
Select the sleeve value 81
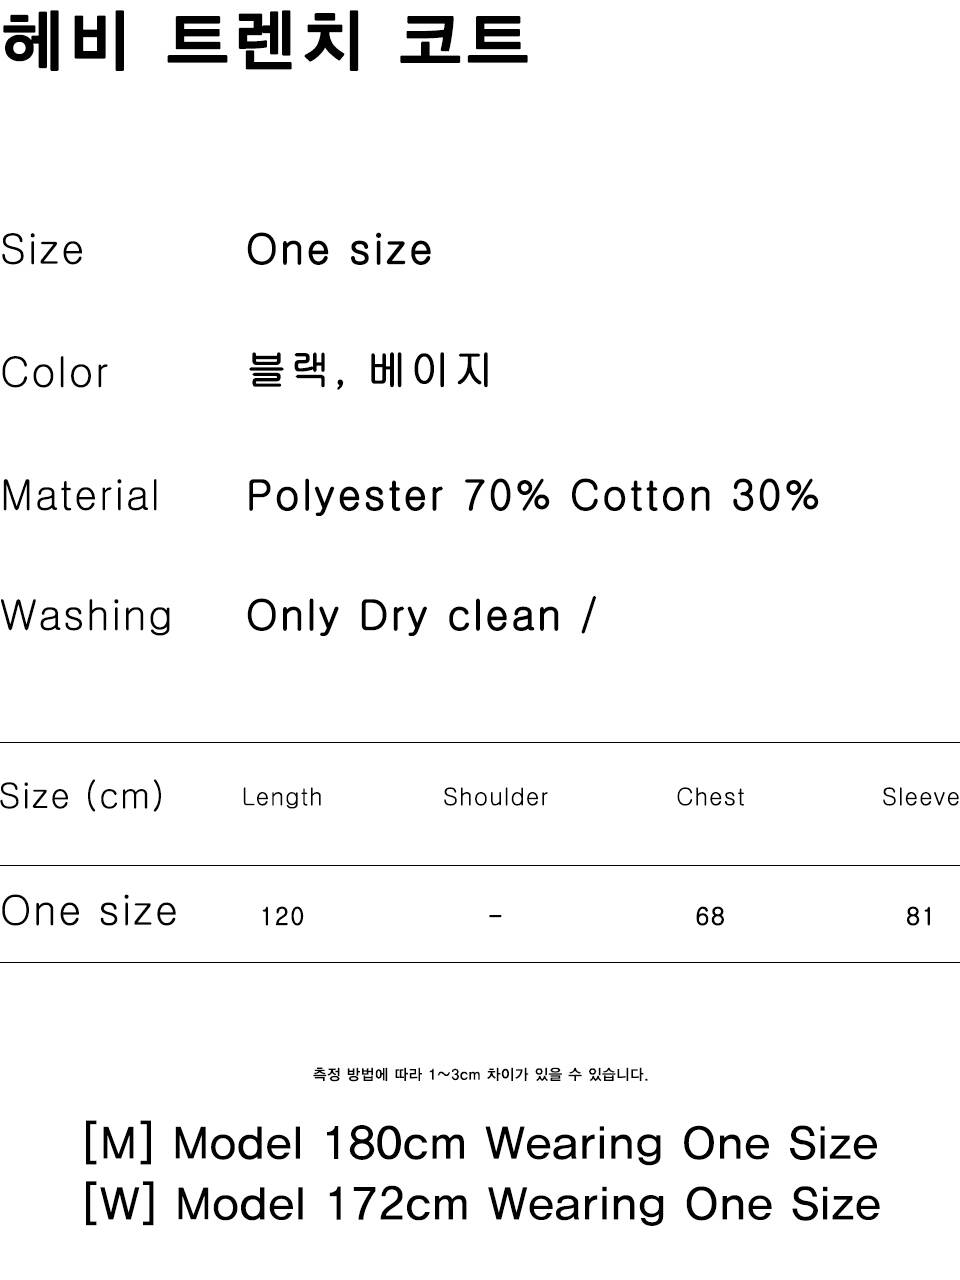(919, 916)
